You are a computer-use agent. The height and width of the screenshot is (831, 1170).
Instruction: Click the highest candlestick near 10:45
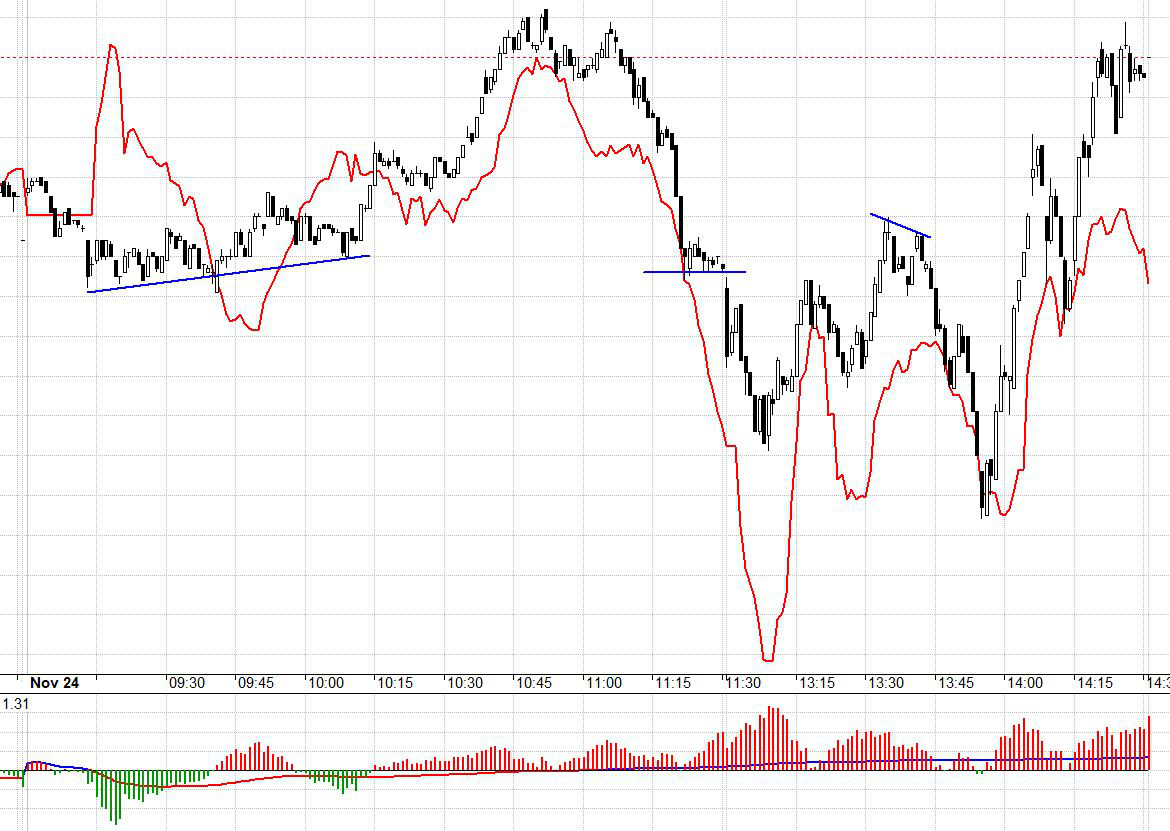tap(545, 22)
